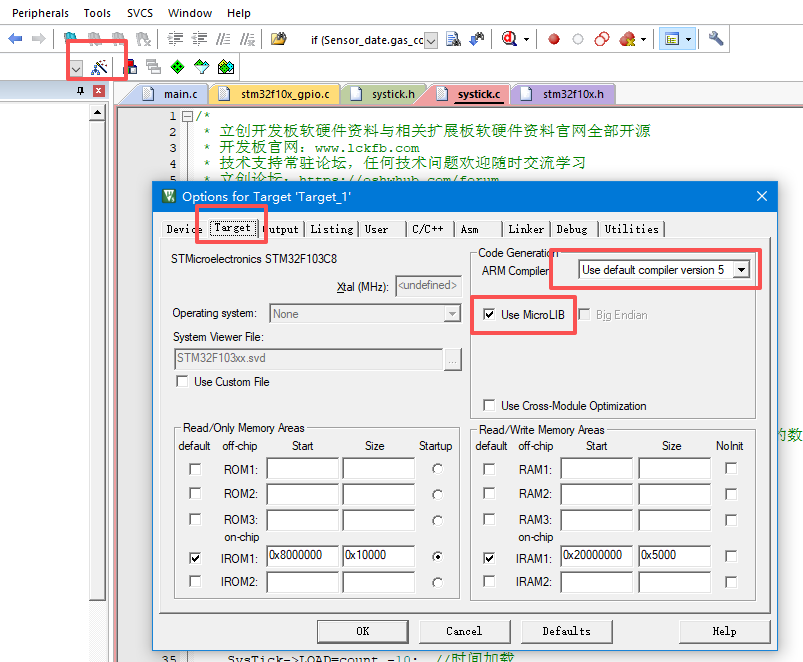Start the debug session icon
The image size is (803, 662).
(x=509, y=39)
